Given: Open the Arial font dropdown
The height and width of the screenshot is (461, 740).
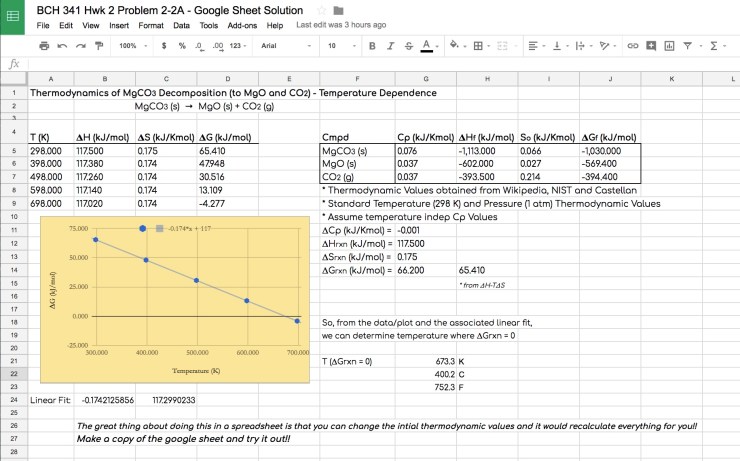Looking at the screenshot, I should tap(286, 46).
